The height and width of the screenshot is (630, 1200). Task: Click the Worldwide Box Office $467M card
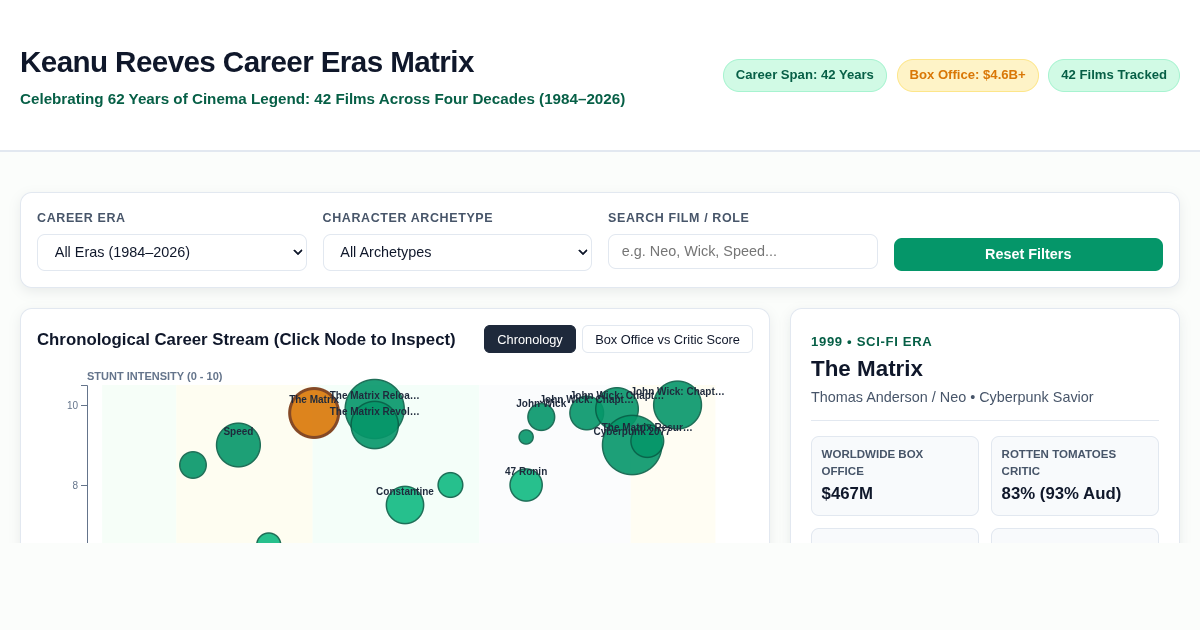[895, 476]
